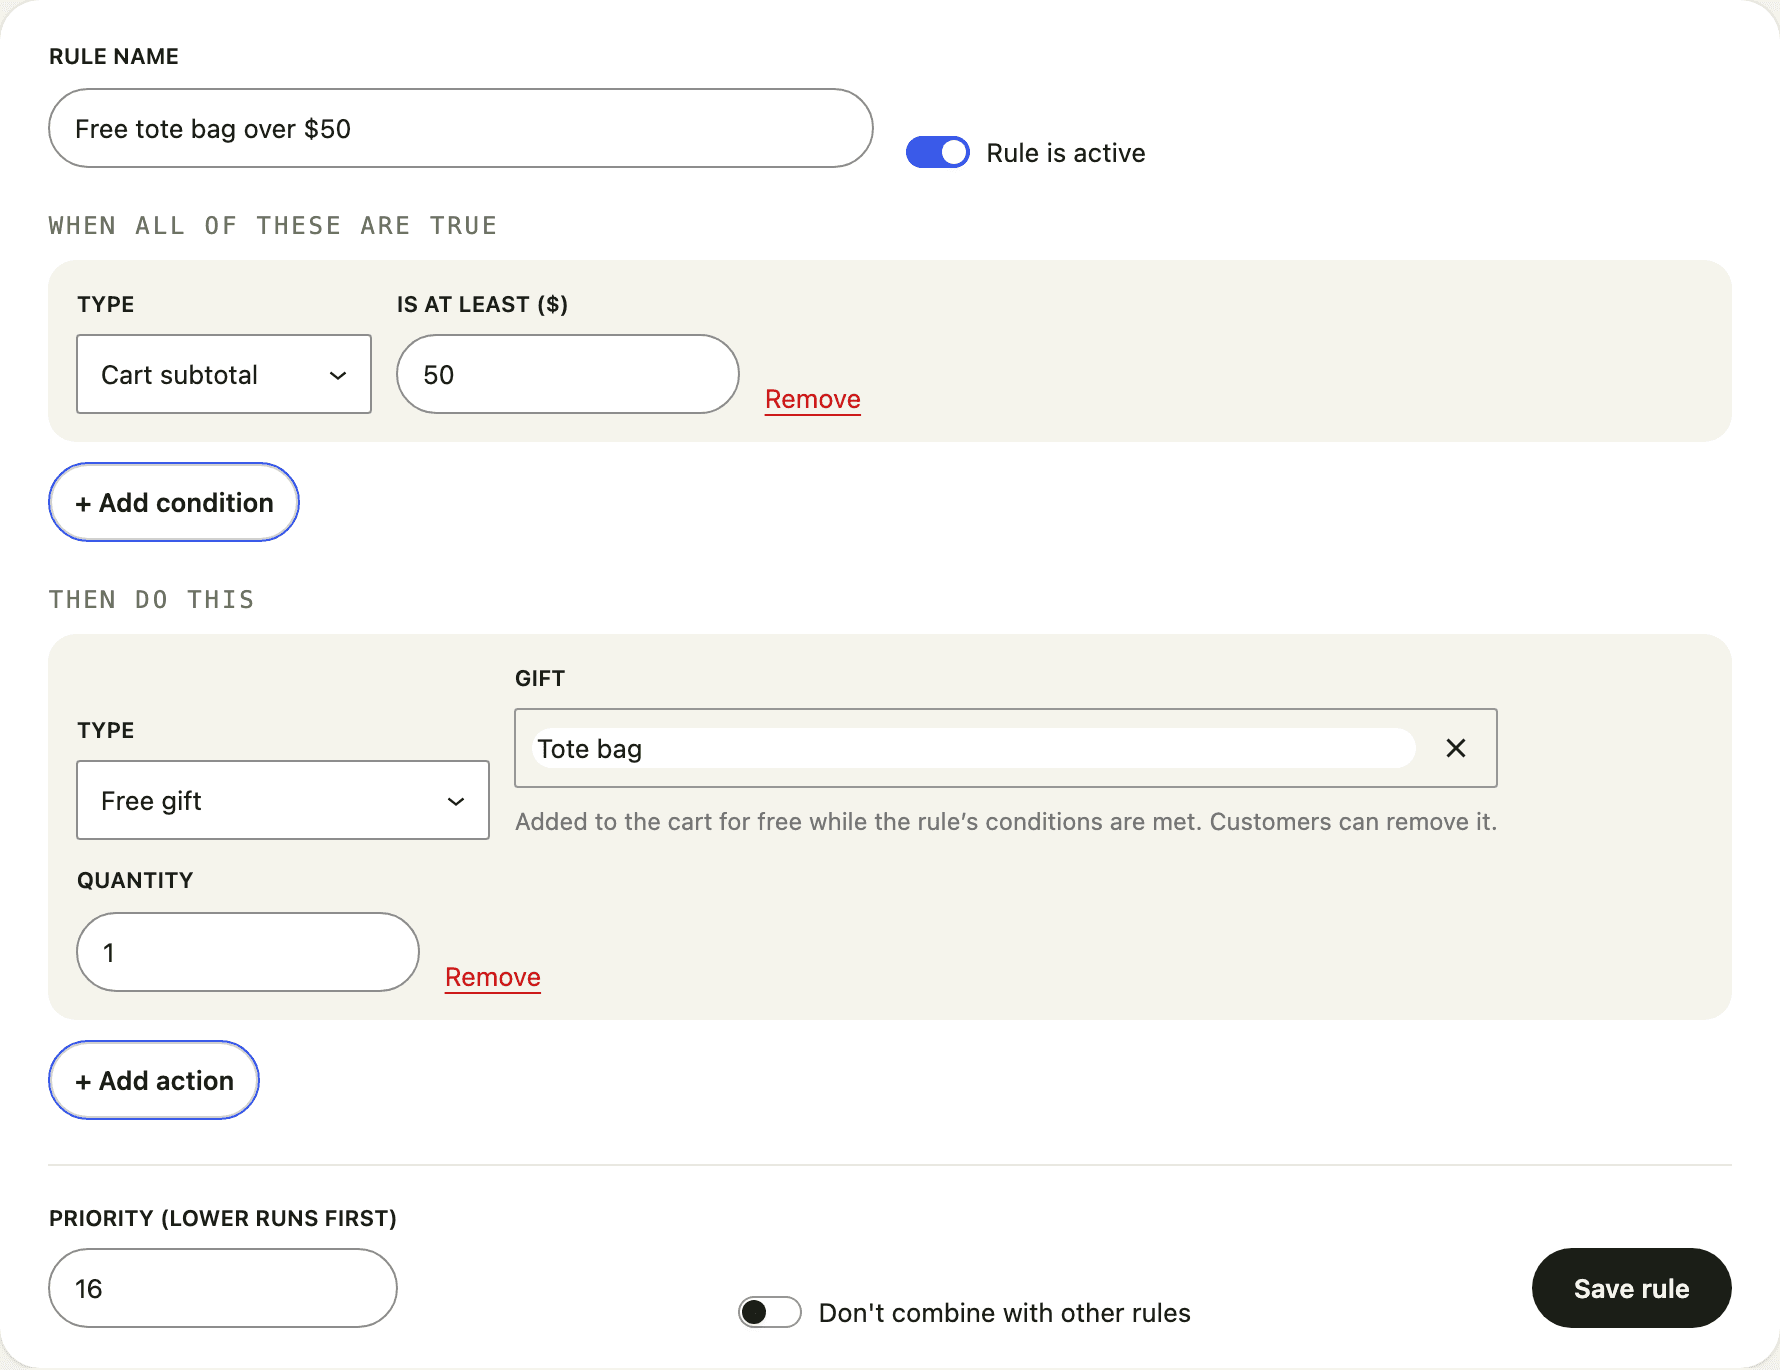
Task: Click the Add condition button
Action: coord(174,502)
